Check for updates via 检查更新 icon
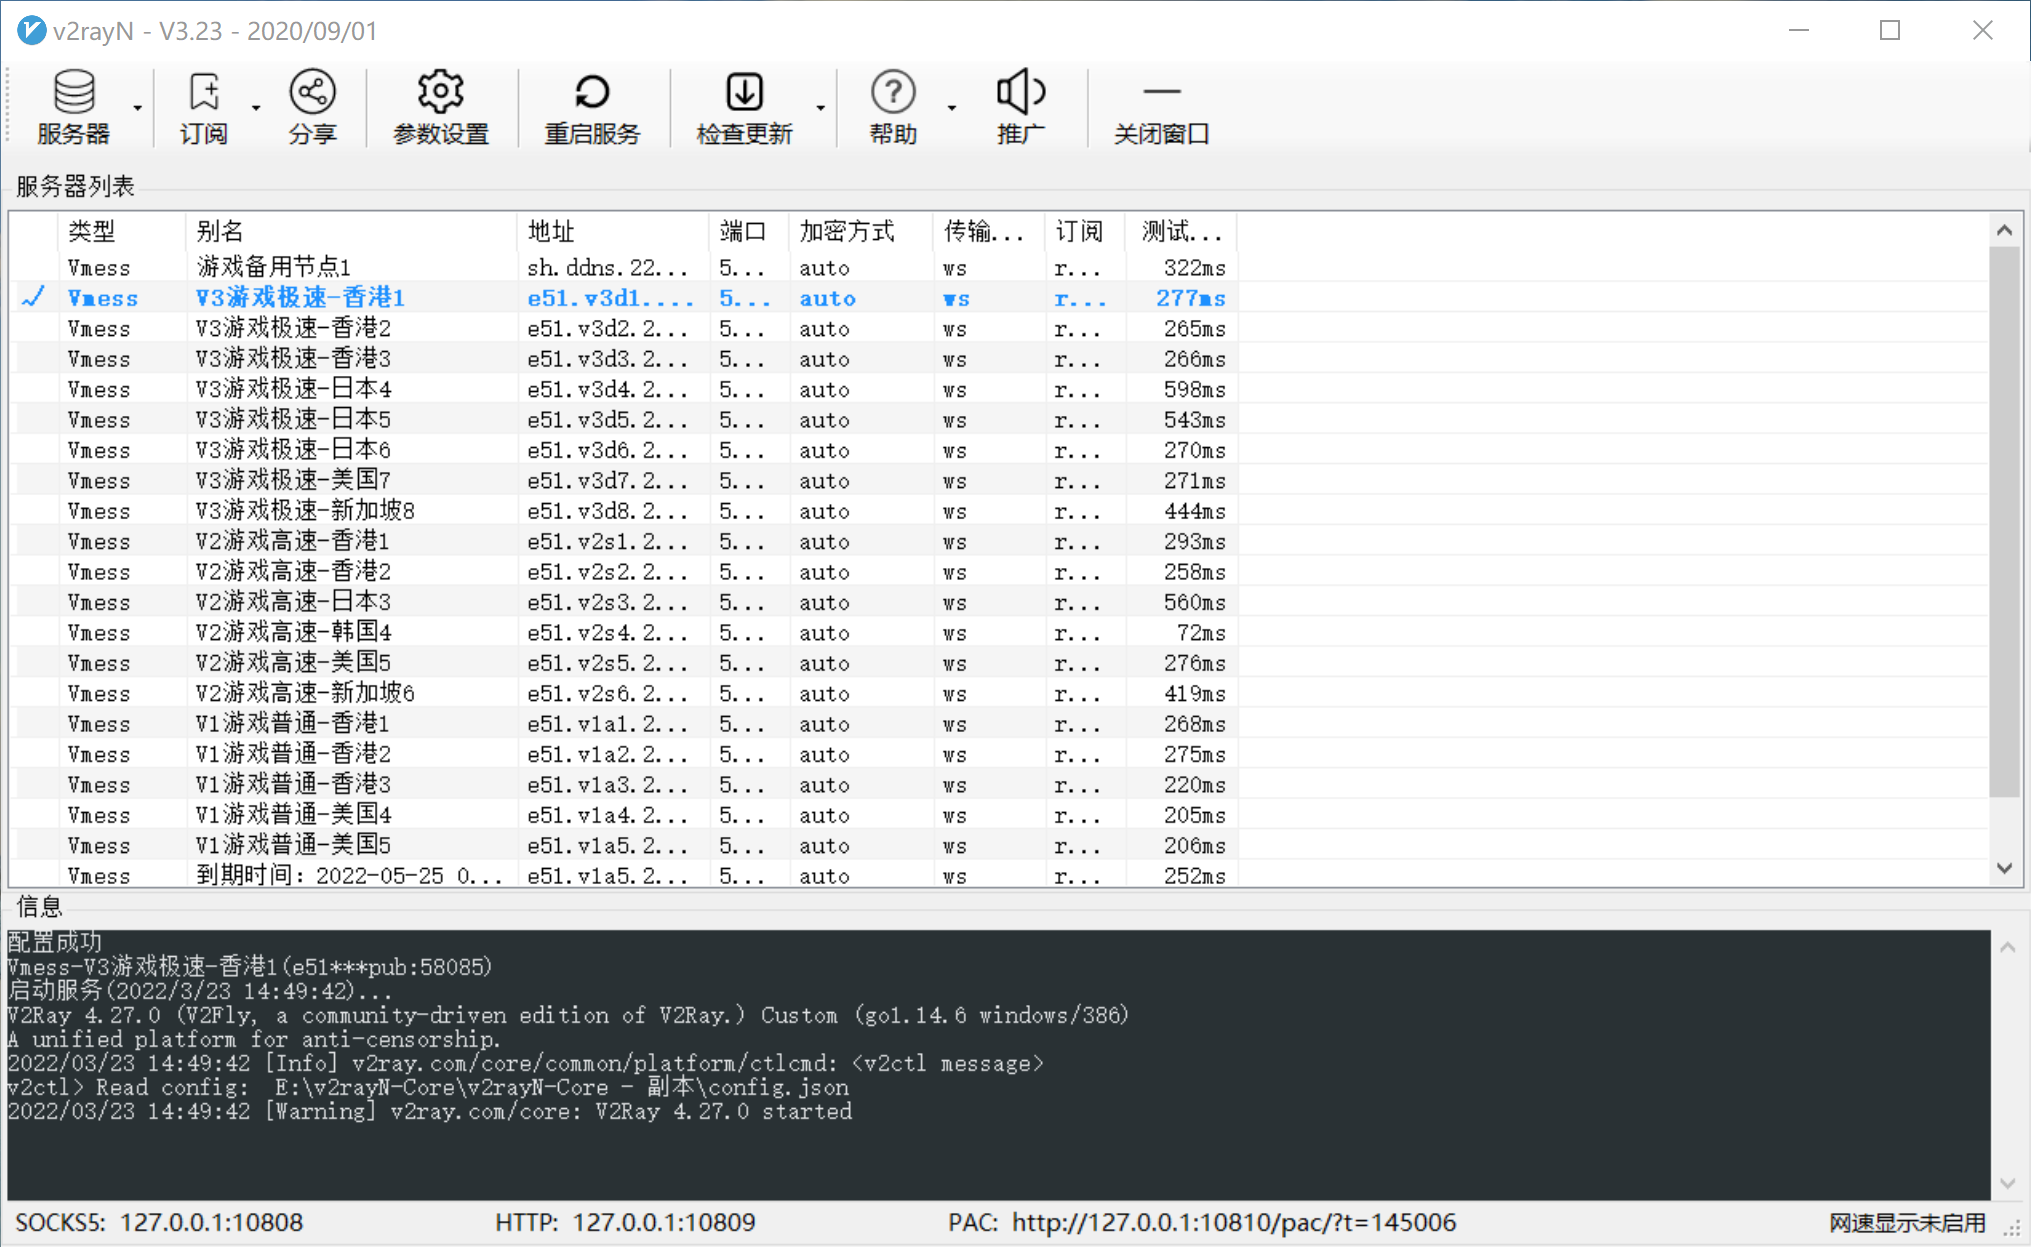 click(x=744, y=107)
